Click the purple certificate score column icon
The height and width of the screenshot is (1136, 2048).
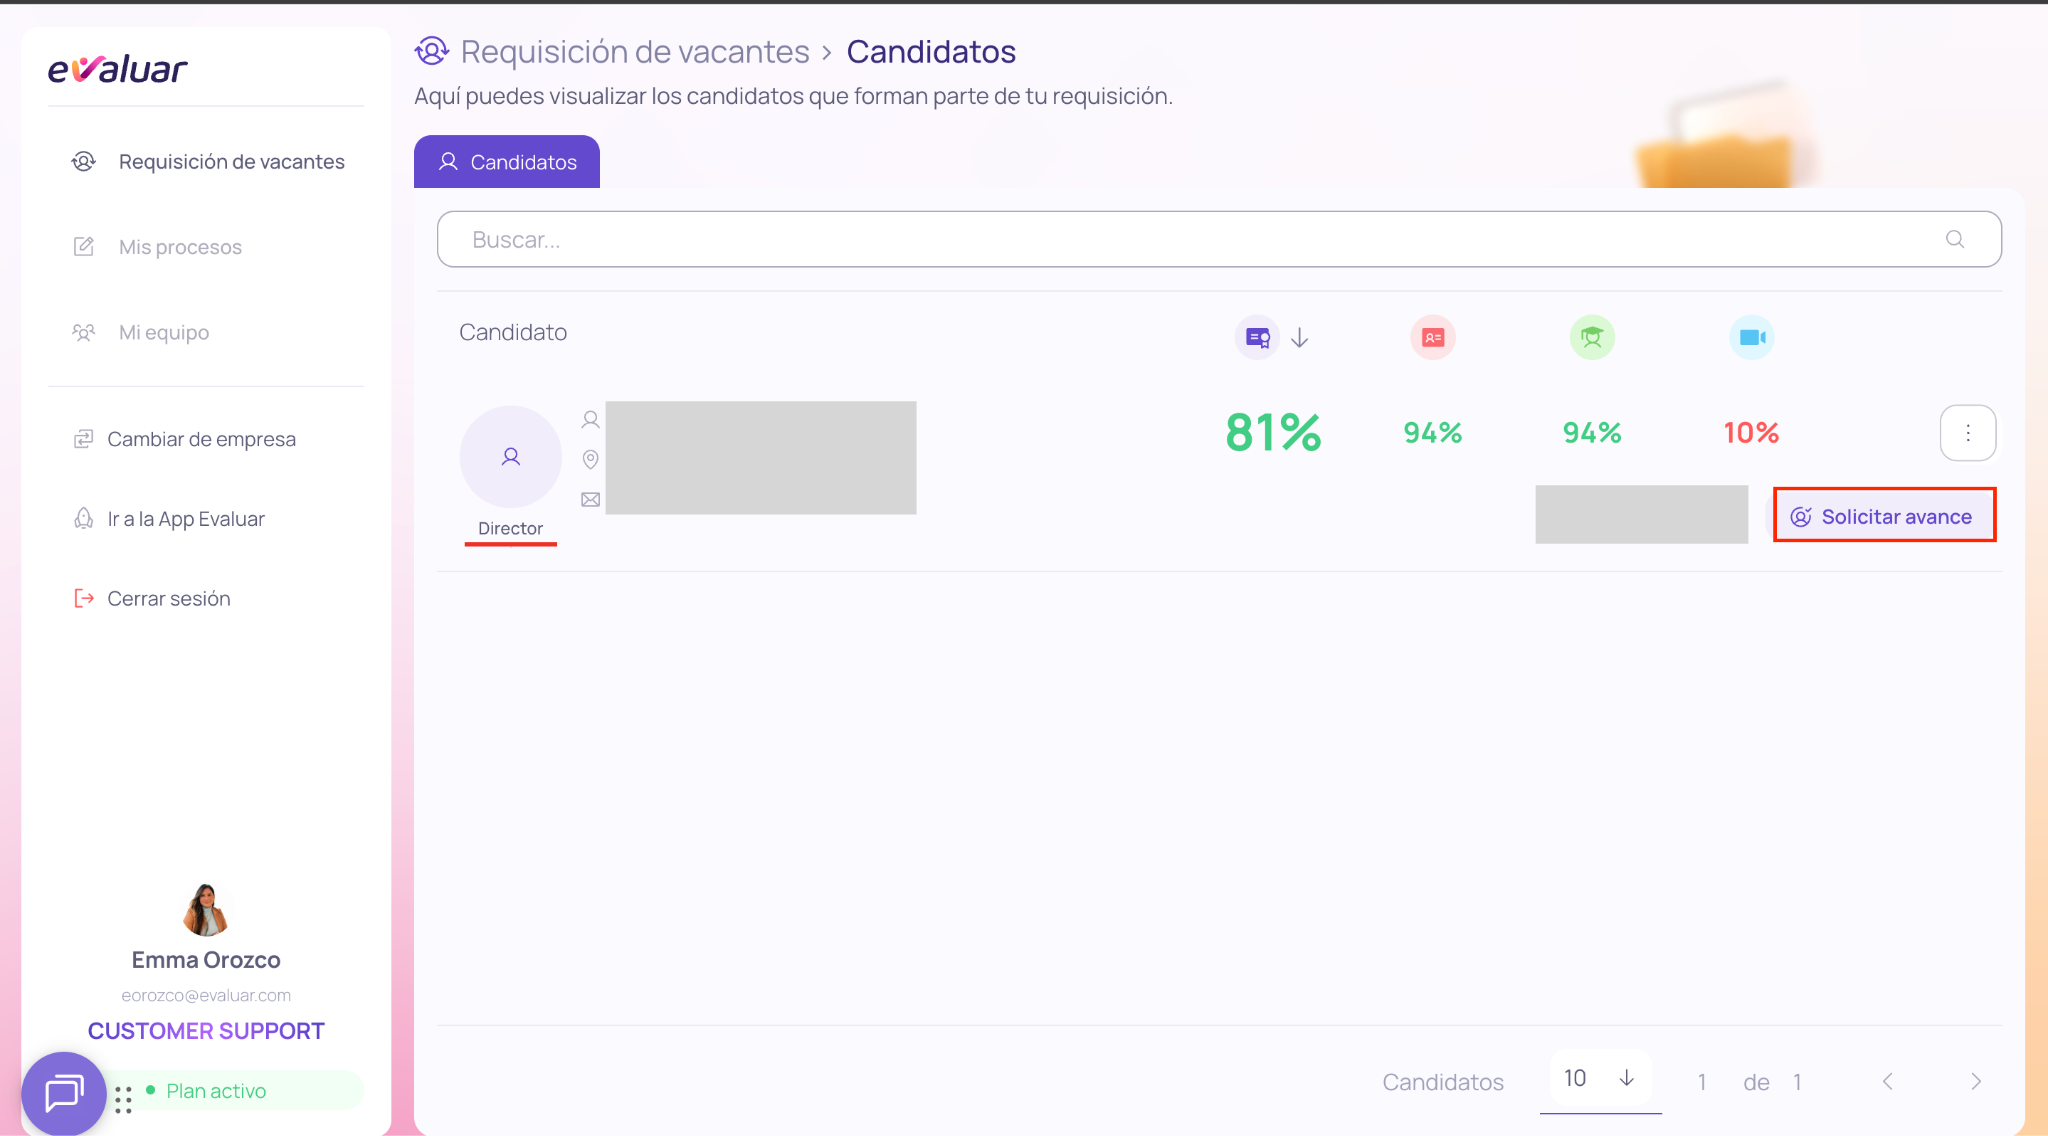click(1257, 338)
